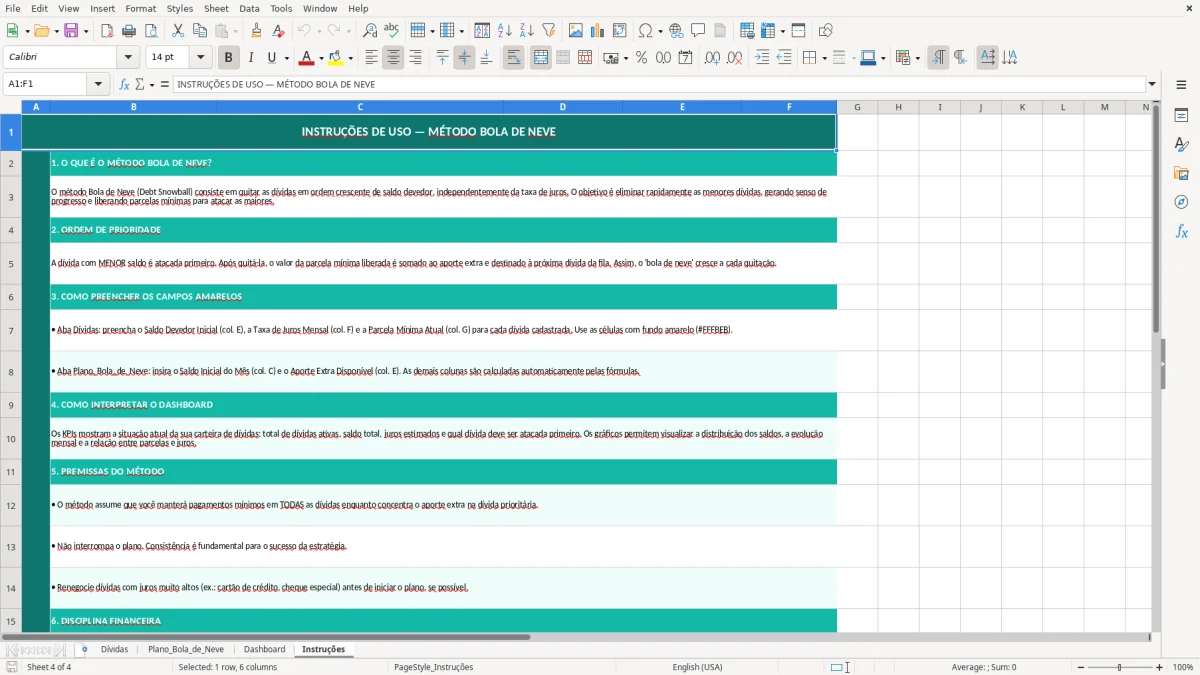Image resolution: width=1200 pixels, height=675 pixels.
Task: Export directly as PDF
Action: pyautogui.click(x=107, y=31)
